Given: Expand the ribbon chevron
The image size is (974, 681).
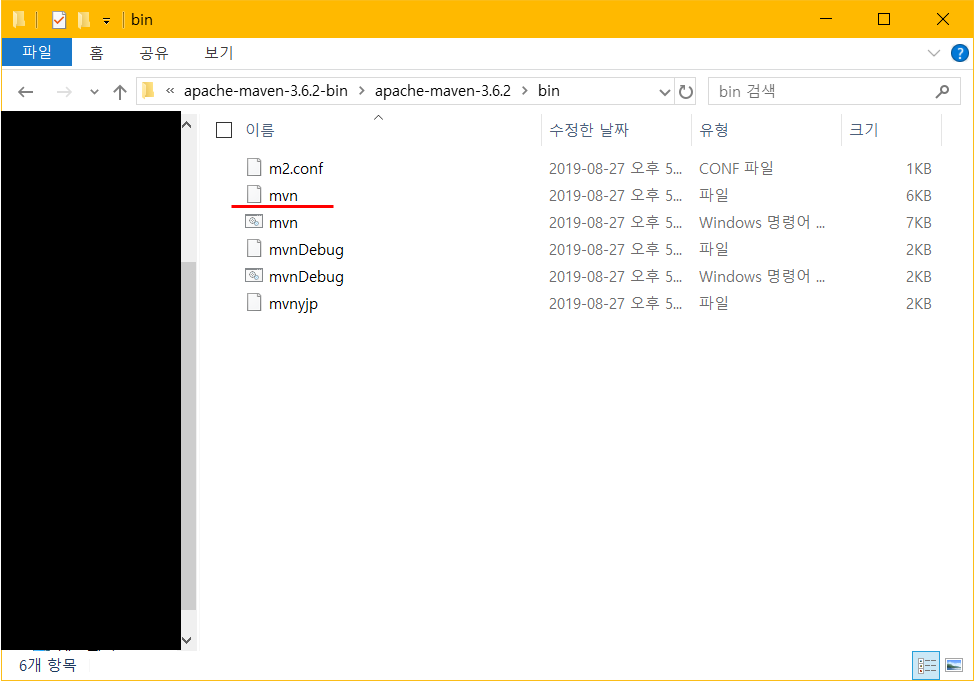Looking at the screenshot, I should 934,53.
